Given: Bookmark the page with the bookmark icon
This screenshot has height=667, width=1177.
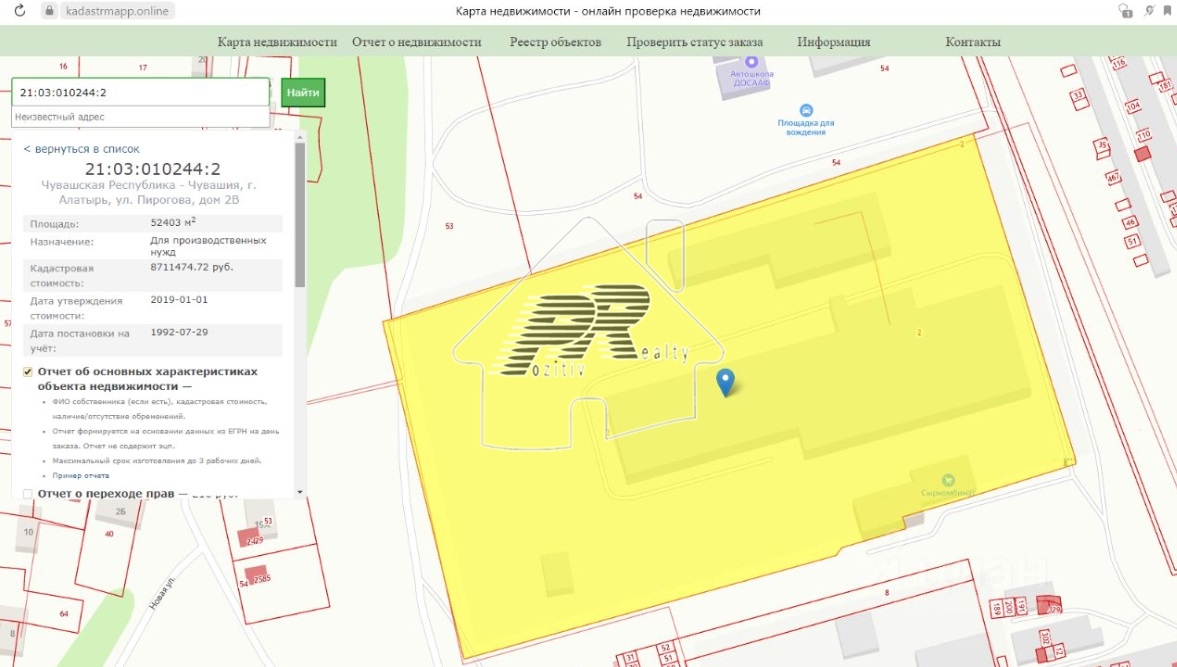Looking at the screenshot, I should pos(1168,11).
